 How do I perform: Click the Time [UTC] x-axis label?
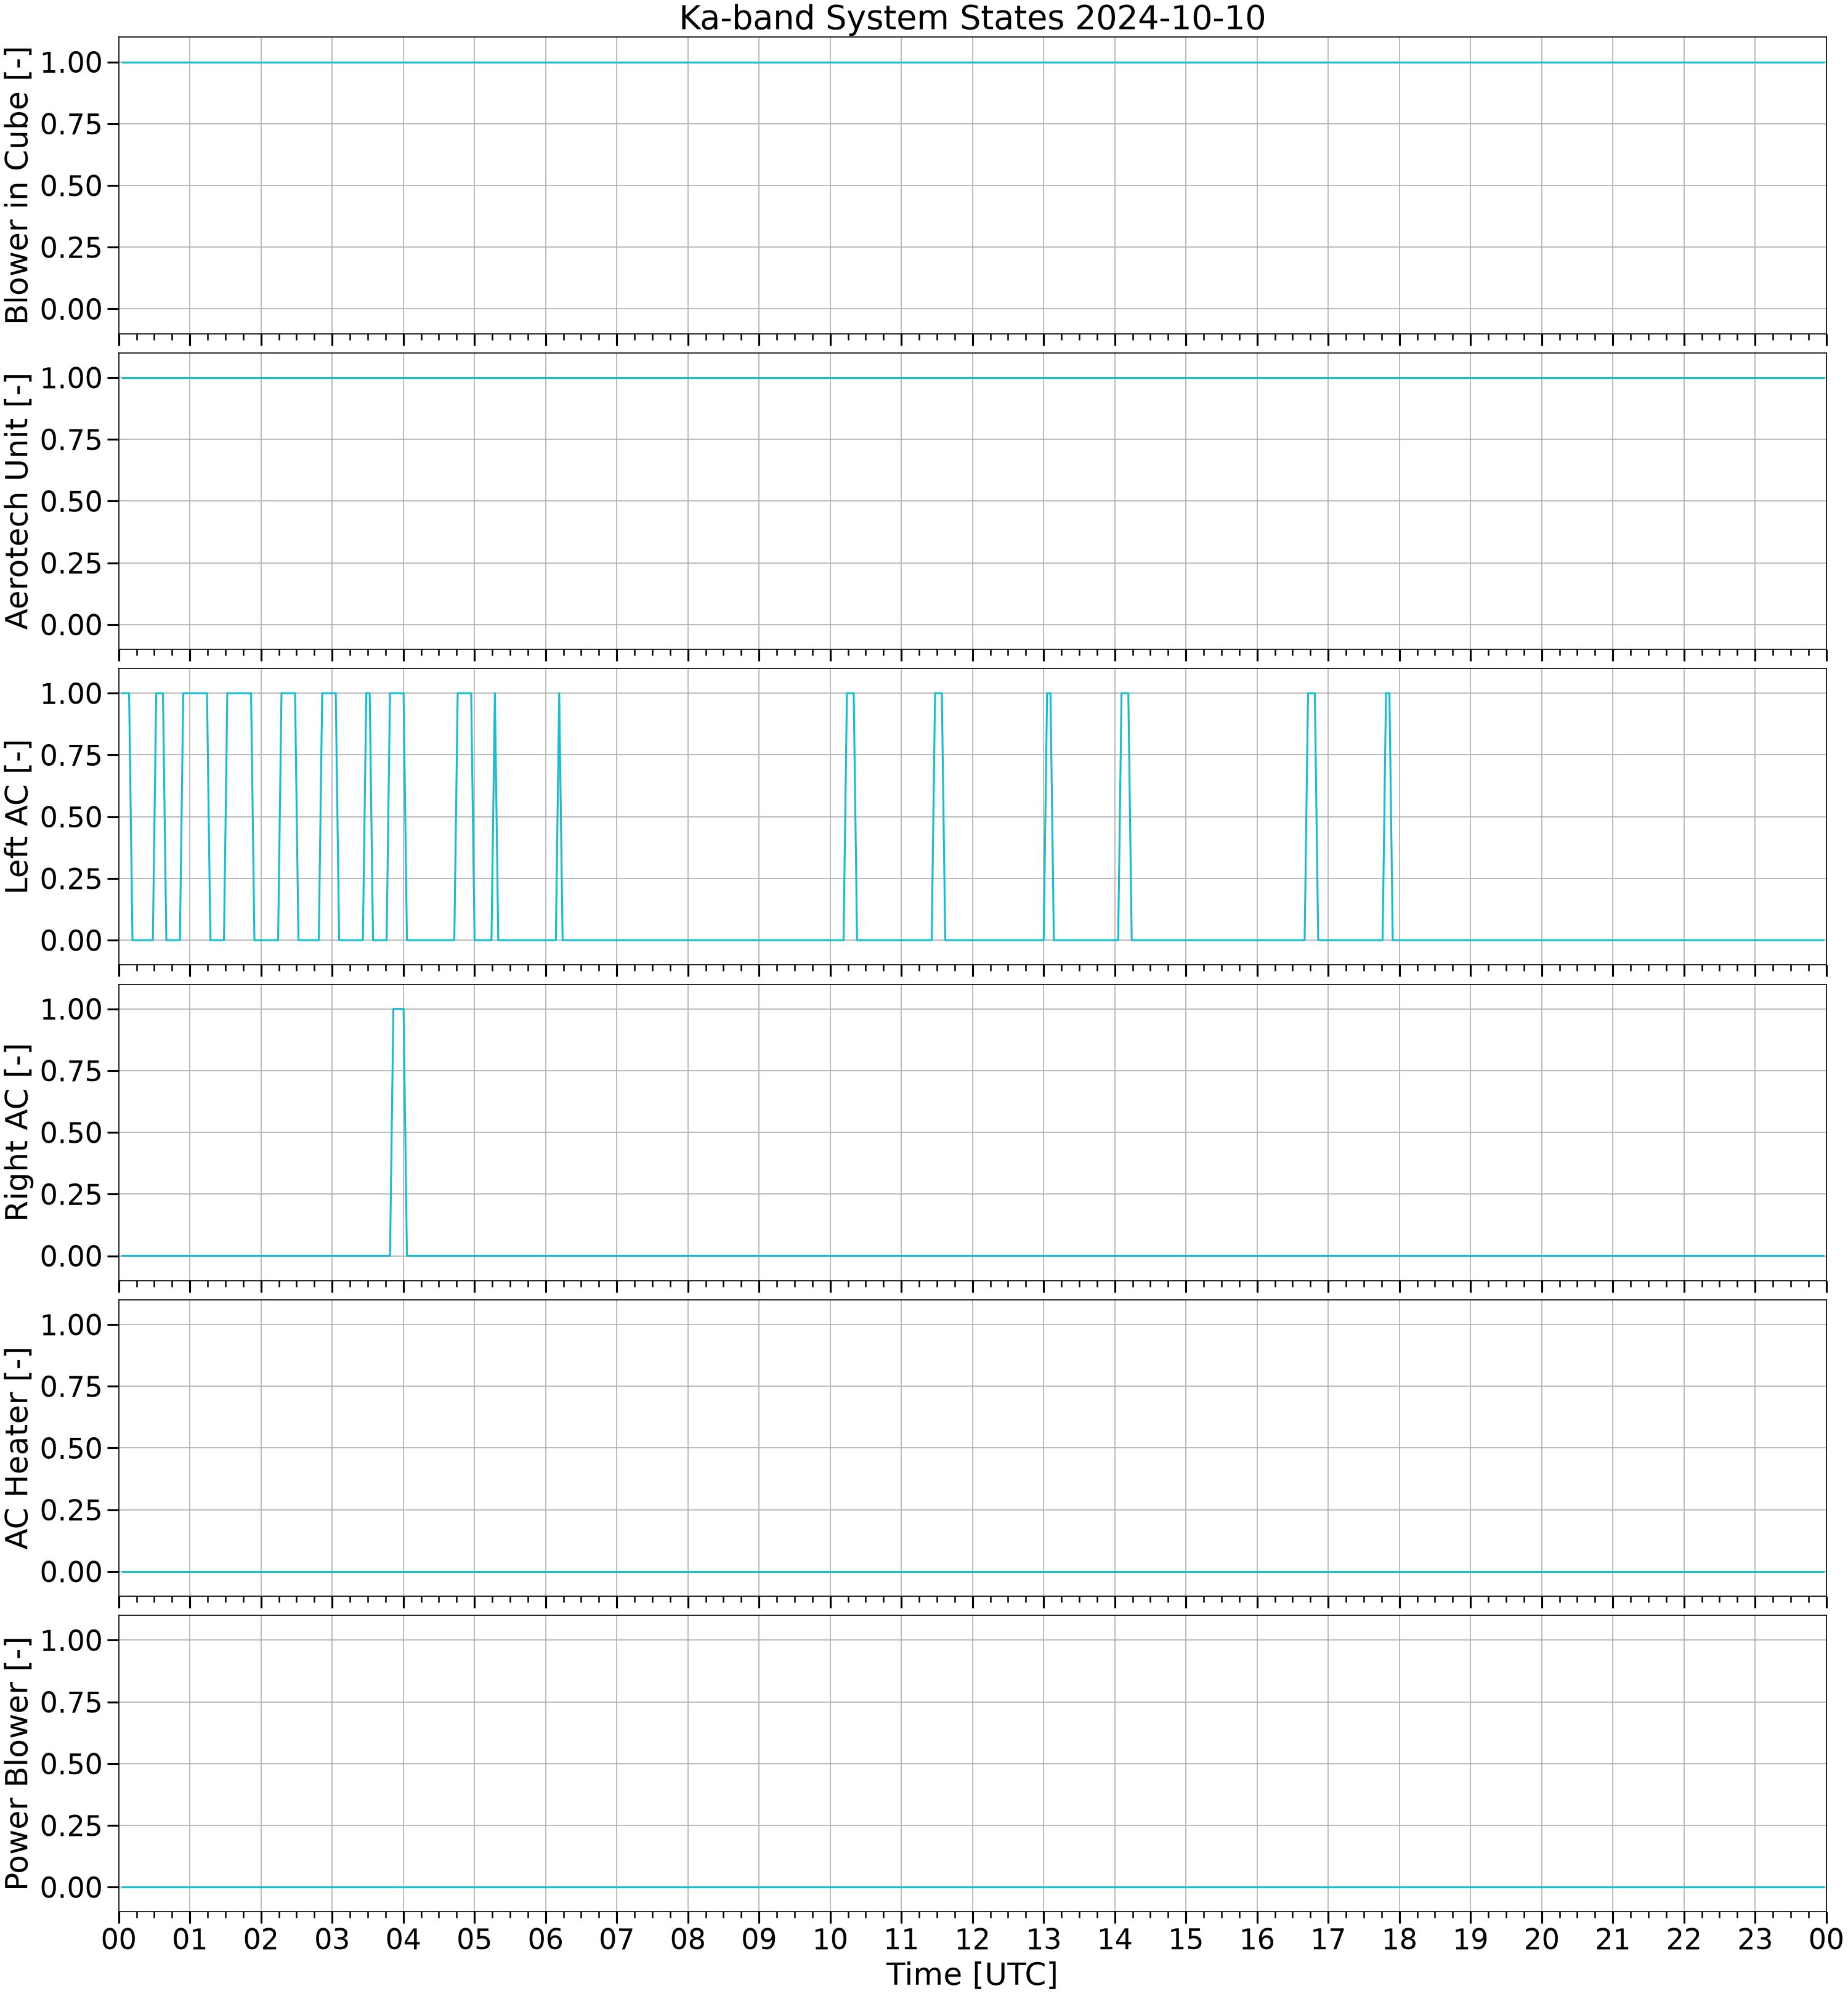971,1974
